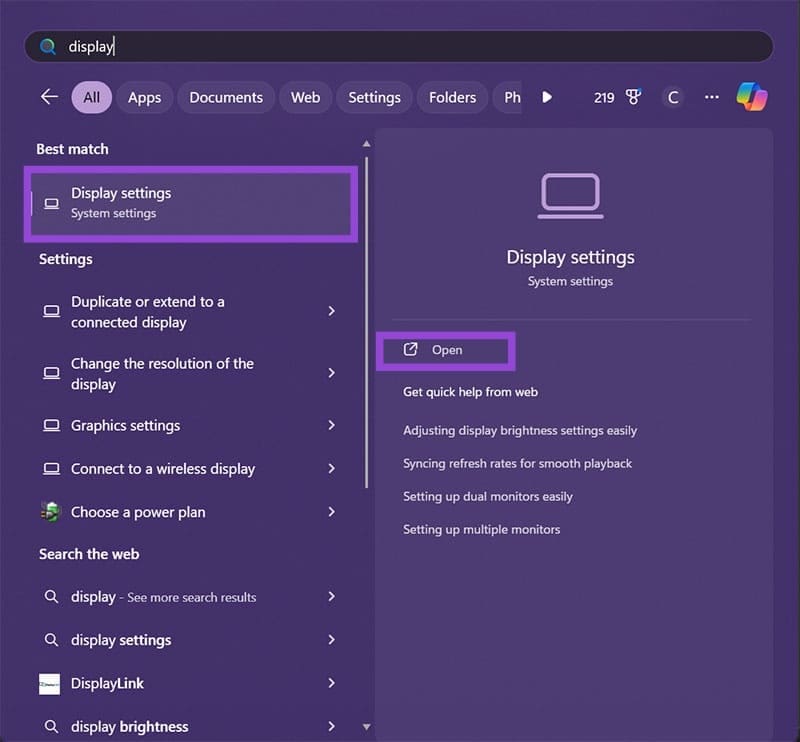Viewport: 800px width, 742px height.
Task: Switch to the Apps filter tab
Action: click(145, 97)
